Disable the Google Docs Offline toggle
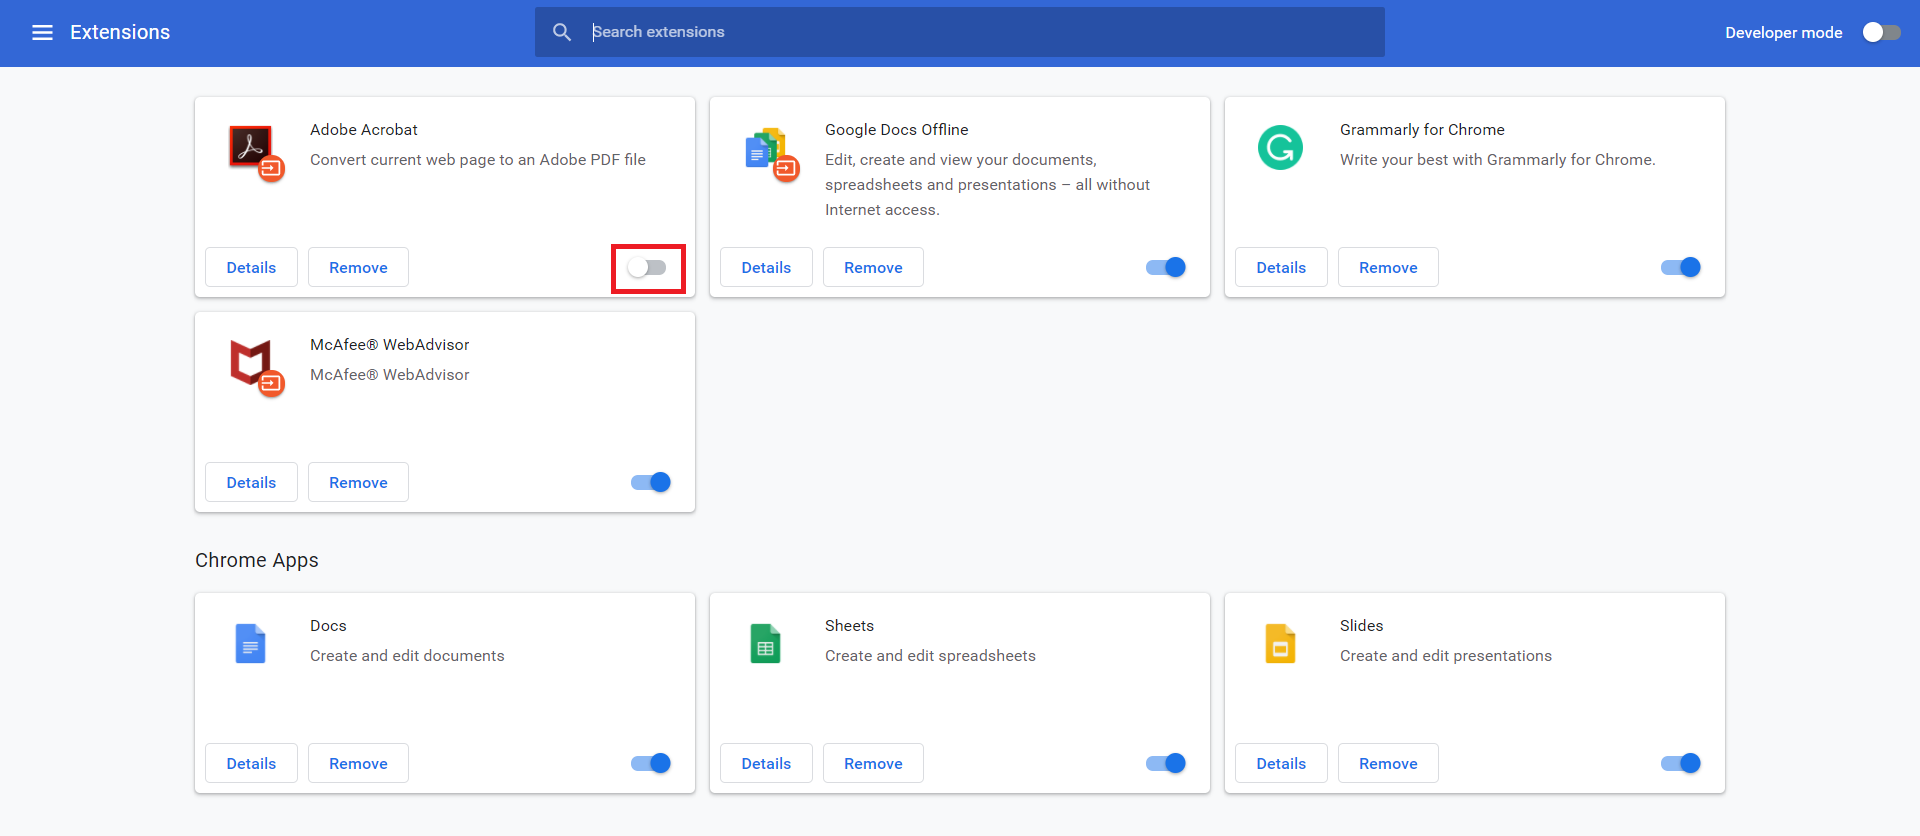 coord(1165,267)
